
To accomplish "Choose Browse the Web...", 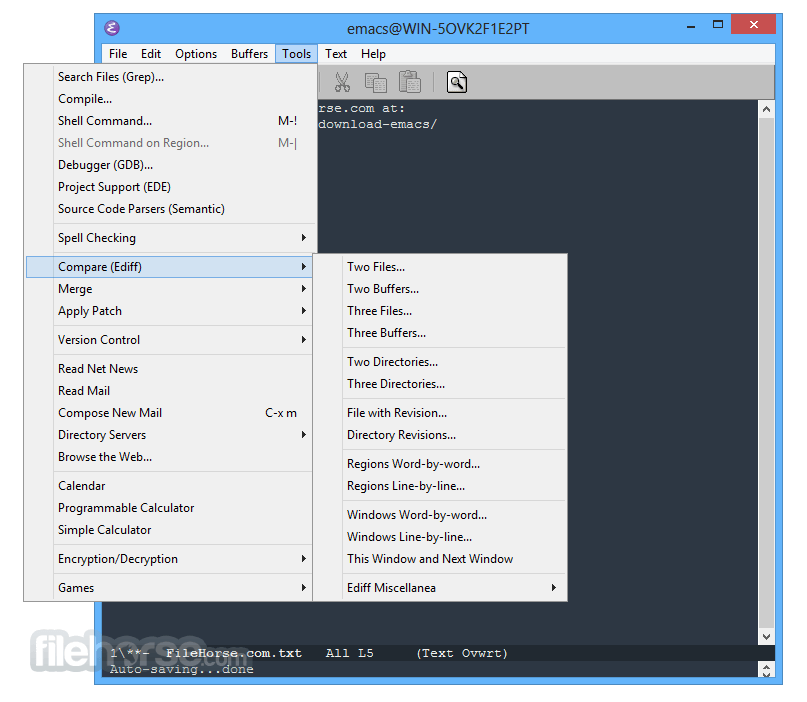I will pos(170,457).
